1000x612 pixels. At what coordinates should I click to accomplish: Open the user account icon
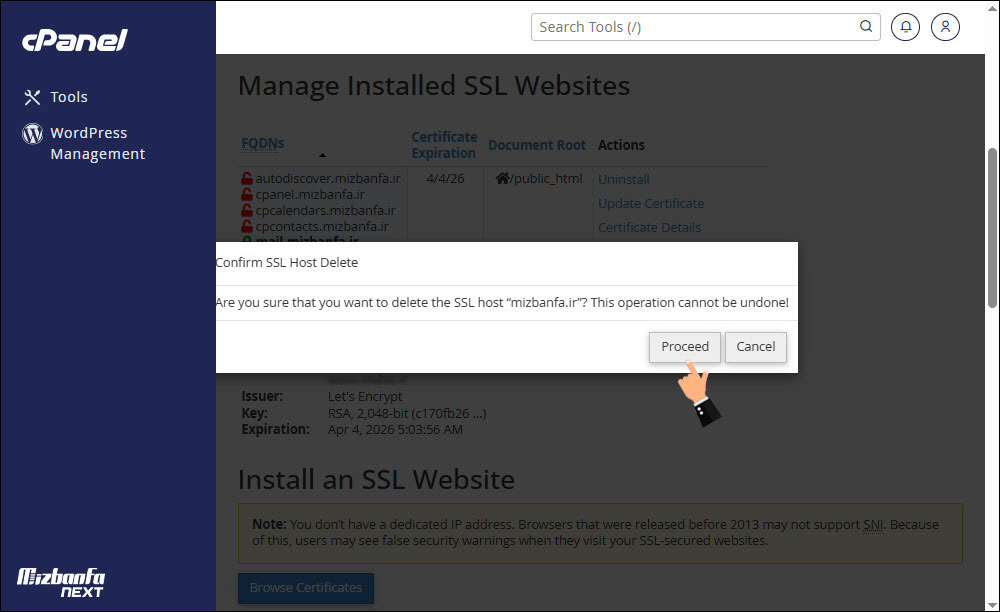point(945,27)
